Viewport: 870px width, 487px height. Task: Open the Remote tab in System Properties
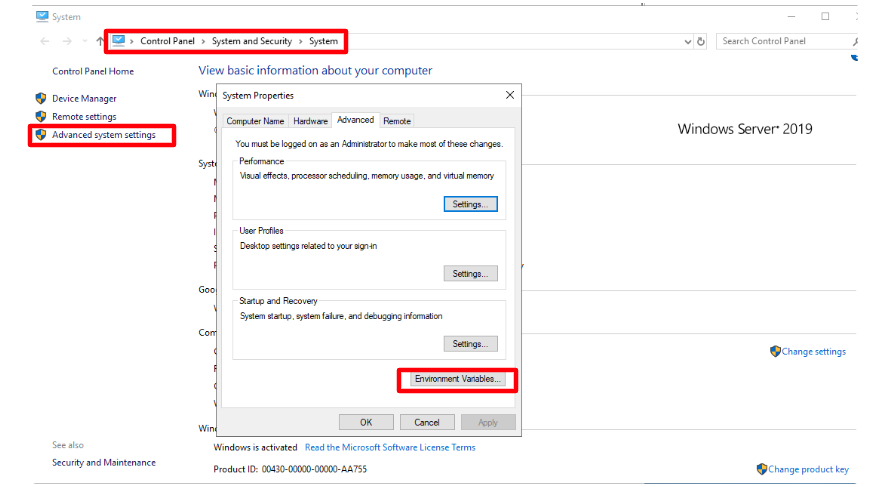pyautogui.click(x=397, y=121)
